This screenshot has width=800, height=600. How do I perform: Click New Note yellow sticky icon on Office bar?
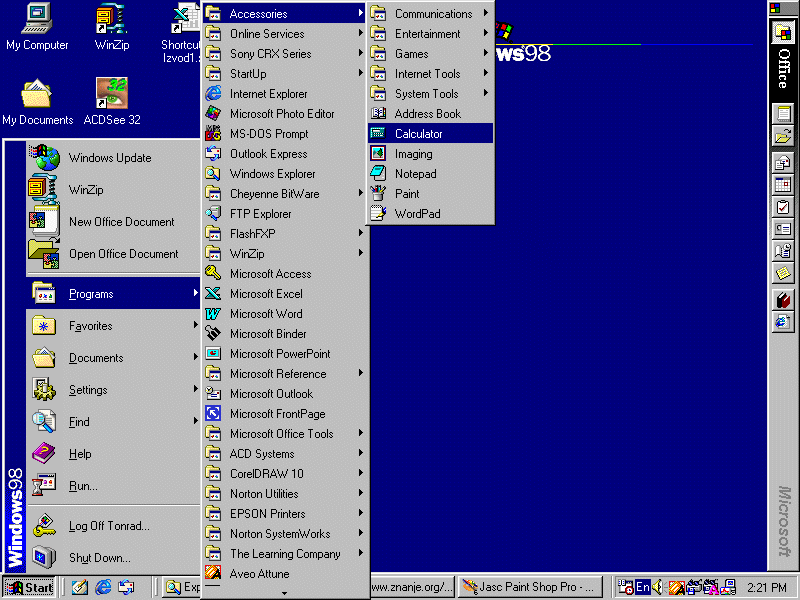(783, 273)
